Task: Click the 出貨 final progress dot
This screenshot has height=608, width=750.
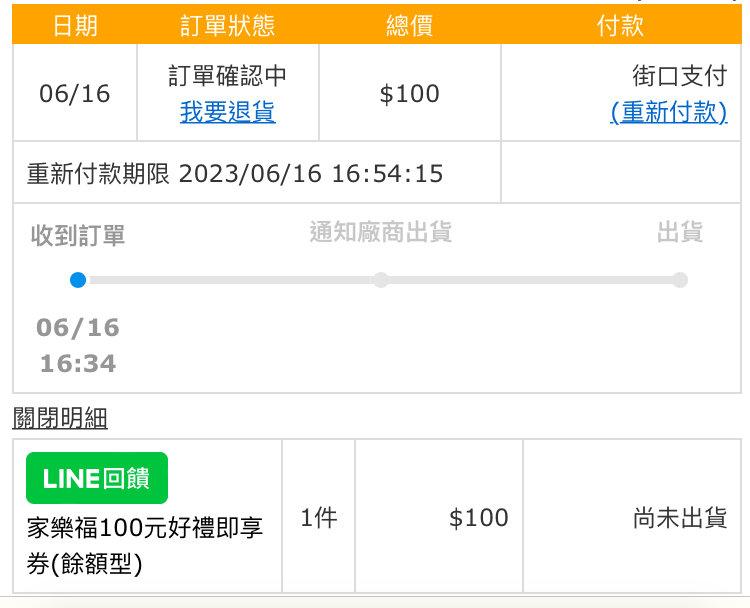Action: pyautogui.click(x=680, y=280)
